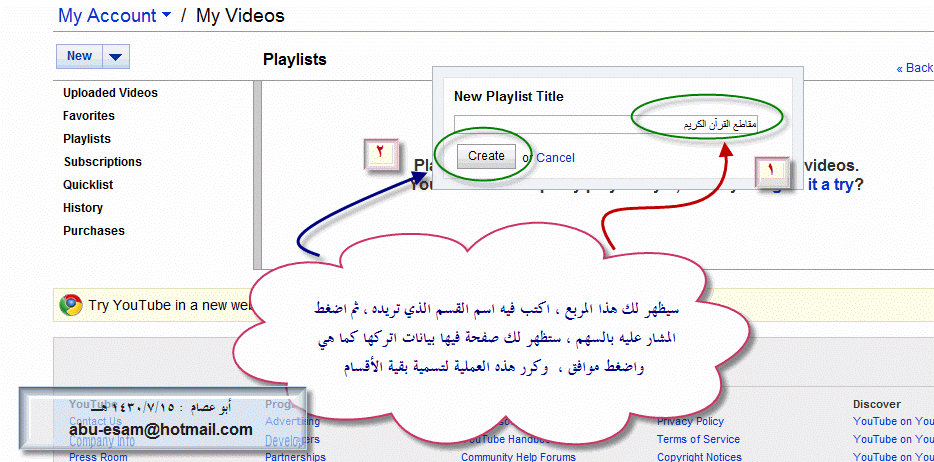Open Uploaded Videos in sidebar

pyautogui.click(x=110, y=93)
